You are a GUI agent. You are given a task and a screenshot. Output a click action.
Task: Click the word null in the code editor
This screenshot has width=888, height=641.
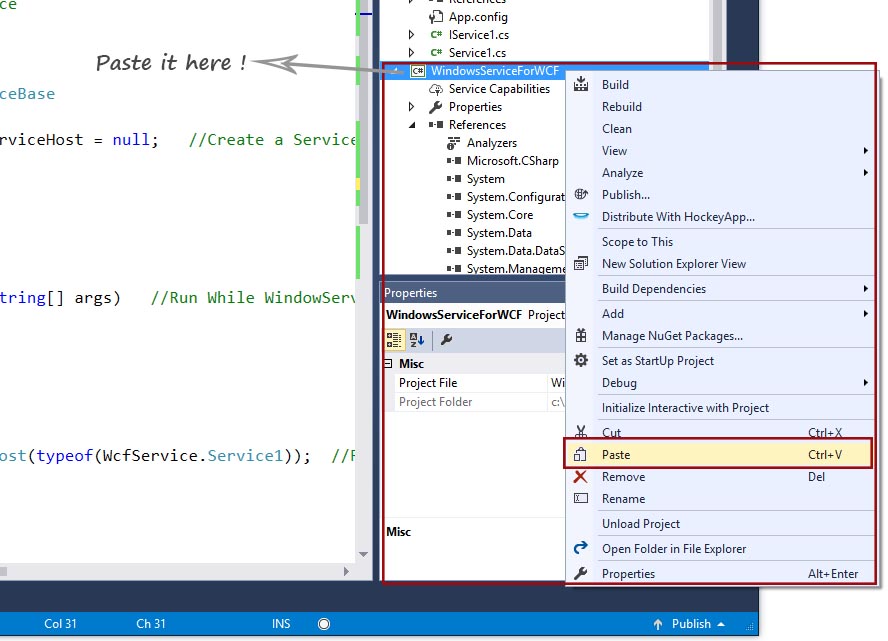point(131,139)
